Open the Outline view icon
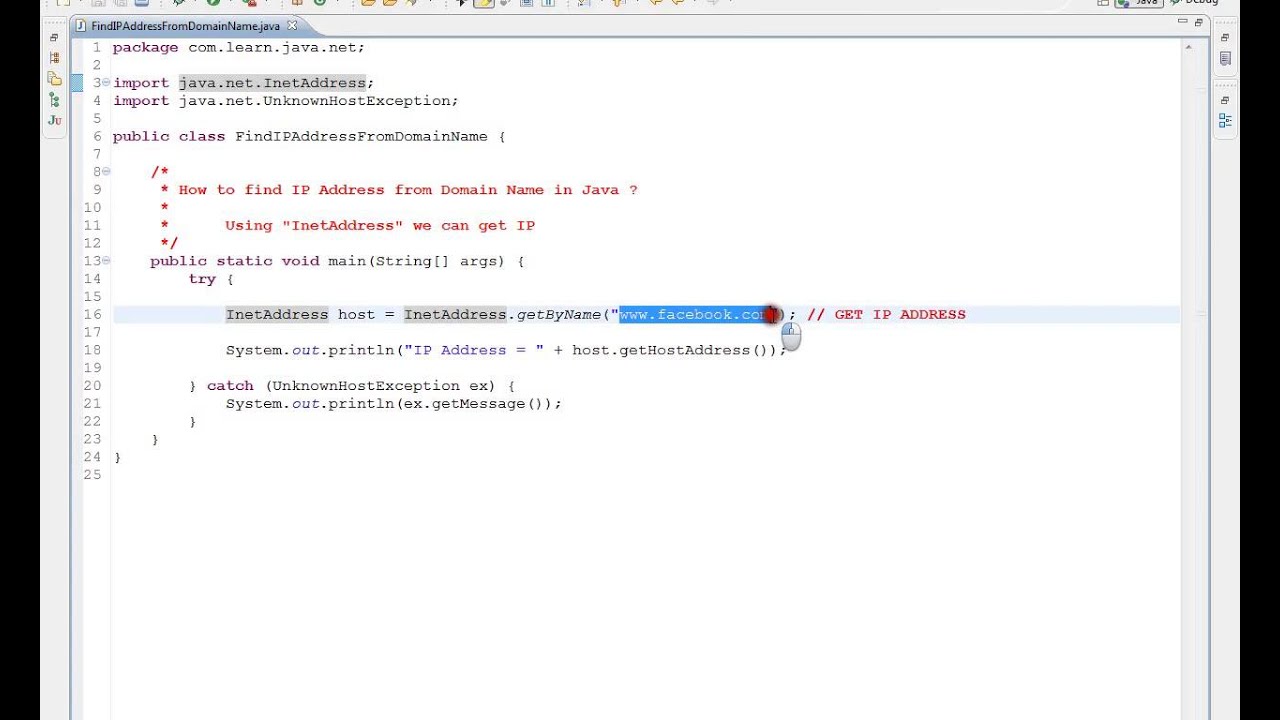This screenshot has height=720, width=1280. tap(1224, 121)
